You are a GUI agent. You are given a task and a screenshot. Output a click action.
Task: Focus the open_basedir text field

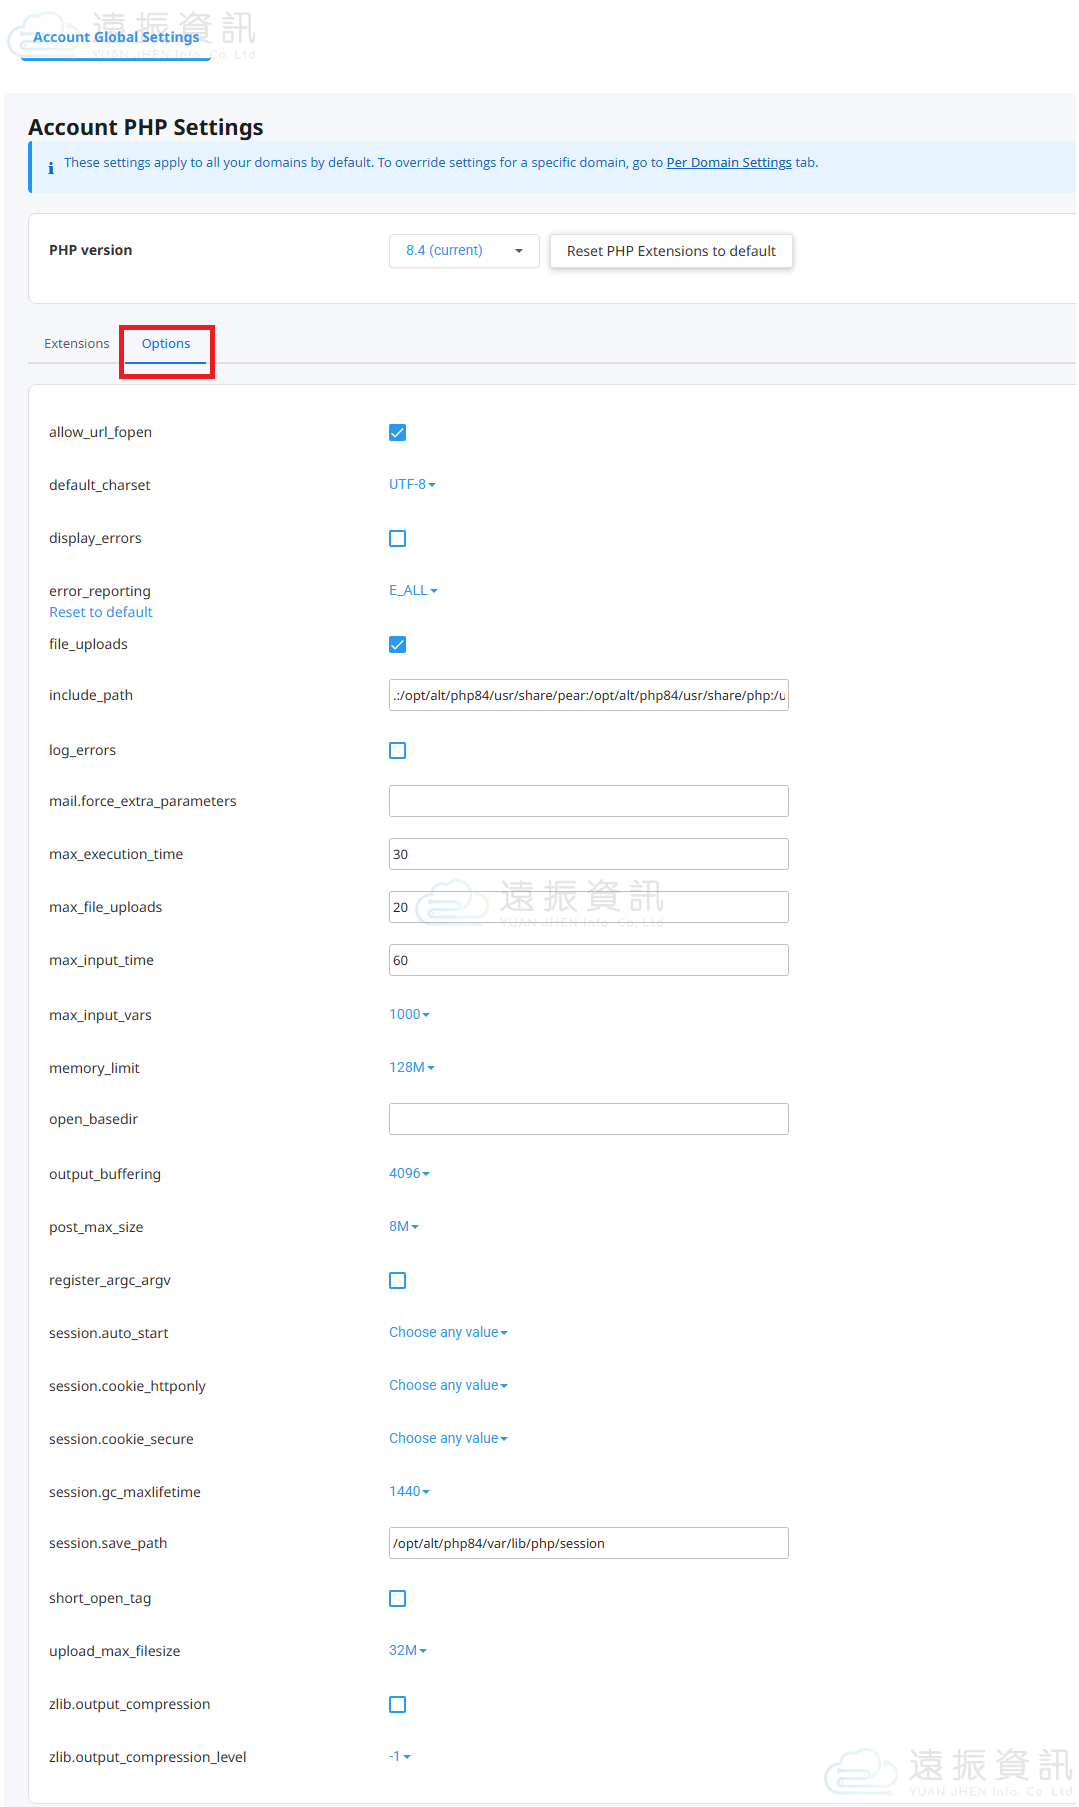coord(588,1119)
